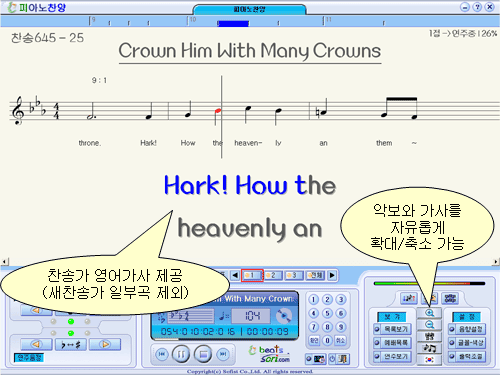This screenshot has width=500, height=375.
Task: Click scroll right arrow on score scrollbar
Action: (496, 262)
